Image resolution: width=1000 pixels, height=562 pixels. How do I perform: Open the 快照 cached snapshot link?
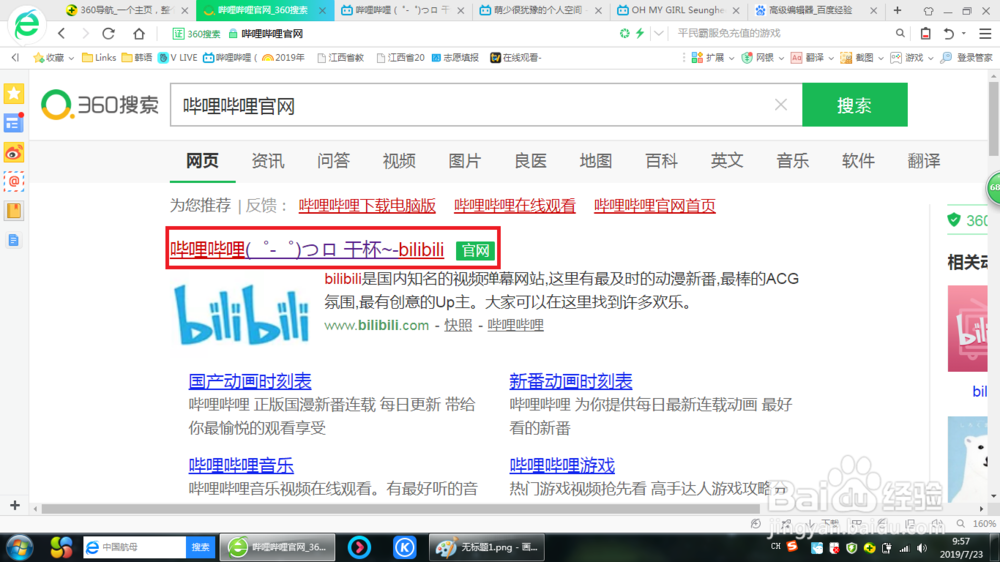coord(458,325)
